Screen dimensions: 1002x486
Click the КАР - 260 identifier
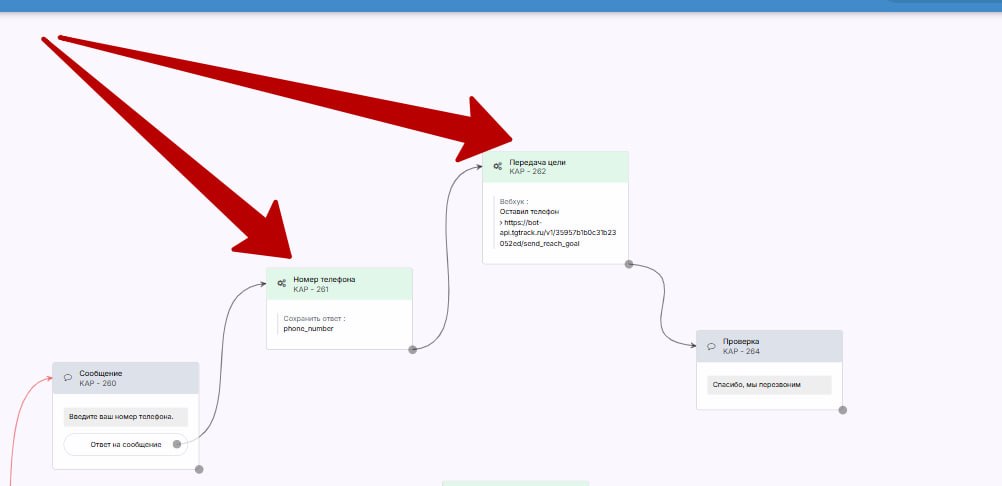[x=98, y=384]
